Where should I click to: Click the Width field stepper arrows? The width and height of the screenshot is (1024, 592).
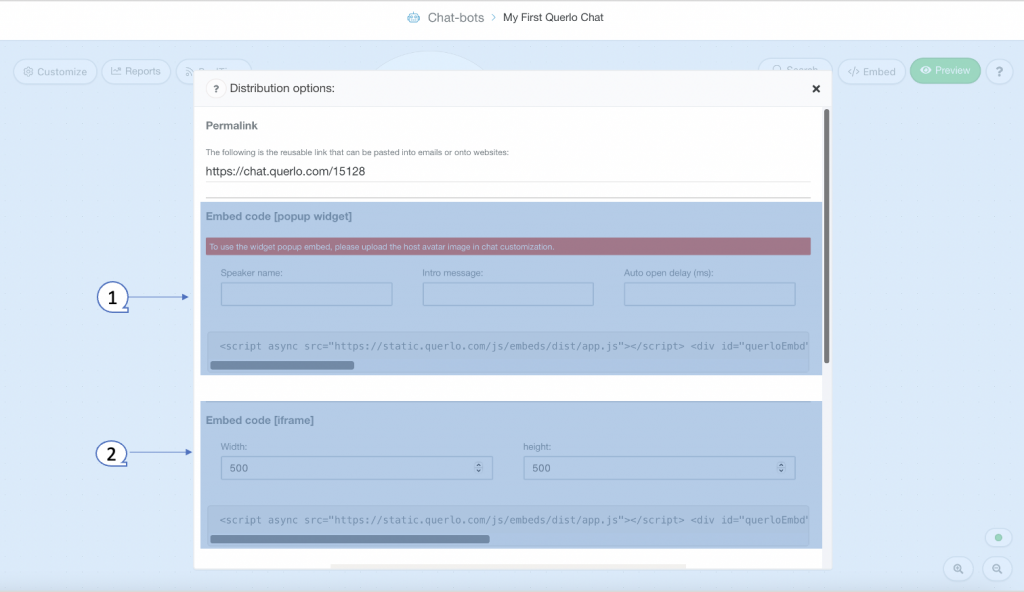(x=479, y=468)
